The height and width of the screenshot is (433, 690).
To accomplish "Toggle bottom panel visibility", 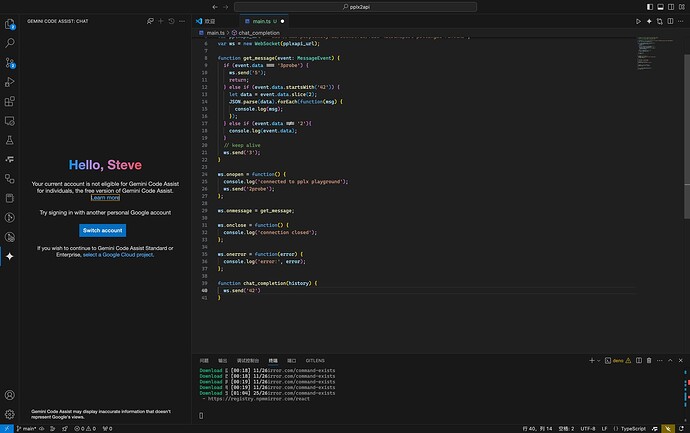I will [660, 7].
